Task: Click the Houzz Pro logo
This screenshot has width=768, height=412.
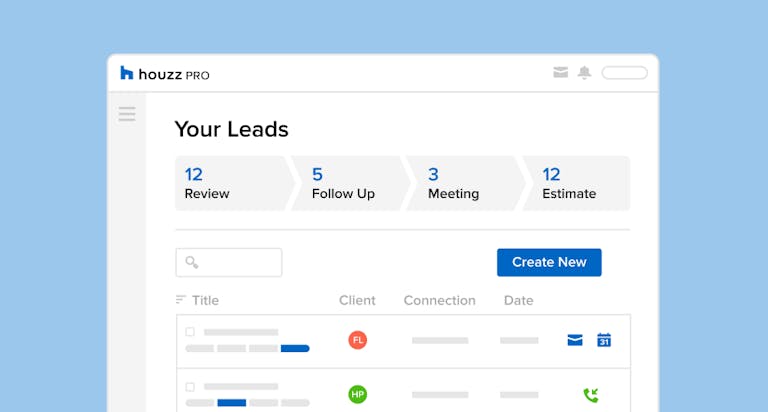Action: coord(164,73)
